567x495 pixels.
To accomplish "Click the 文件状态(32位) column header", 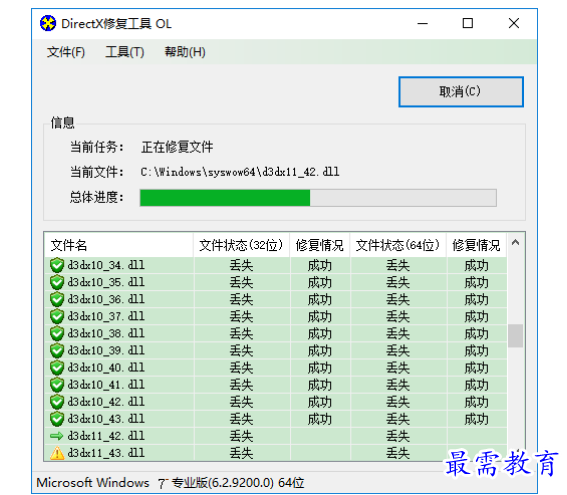I will click(x=241, y=245).
